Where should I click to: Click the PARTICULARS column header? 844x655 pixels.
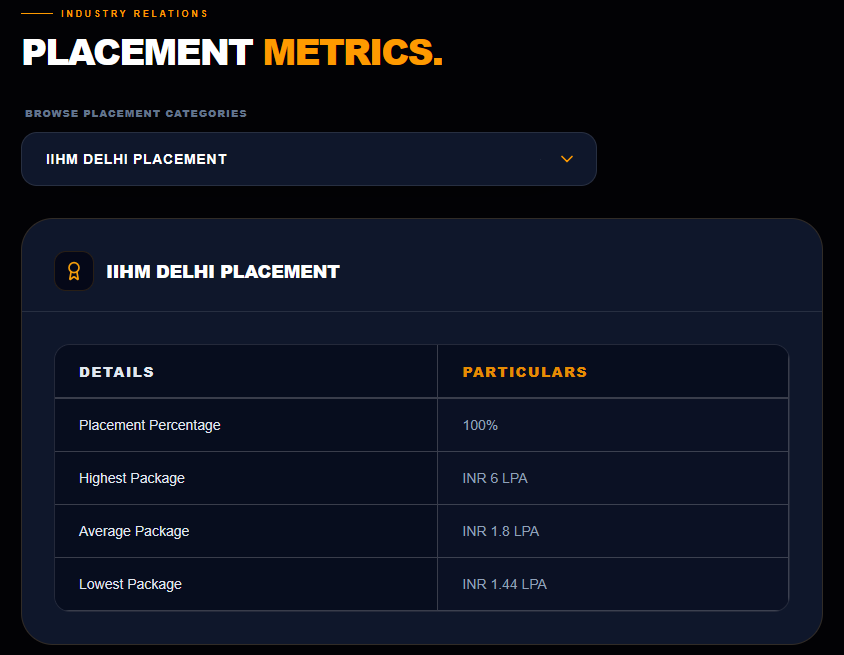[x=525, y=372]
